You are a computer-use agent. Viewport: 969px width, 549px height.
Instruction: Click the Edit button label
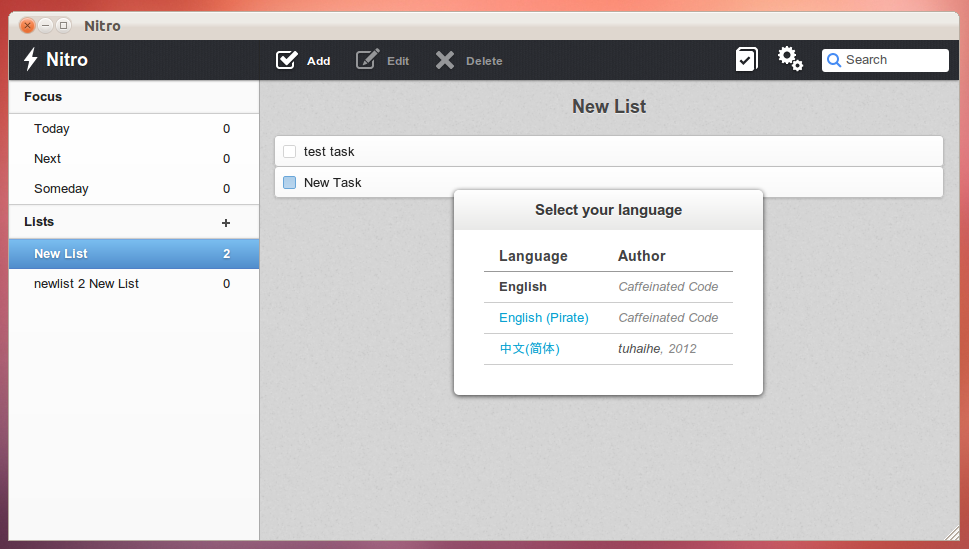(398, 61)
